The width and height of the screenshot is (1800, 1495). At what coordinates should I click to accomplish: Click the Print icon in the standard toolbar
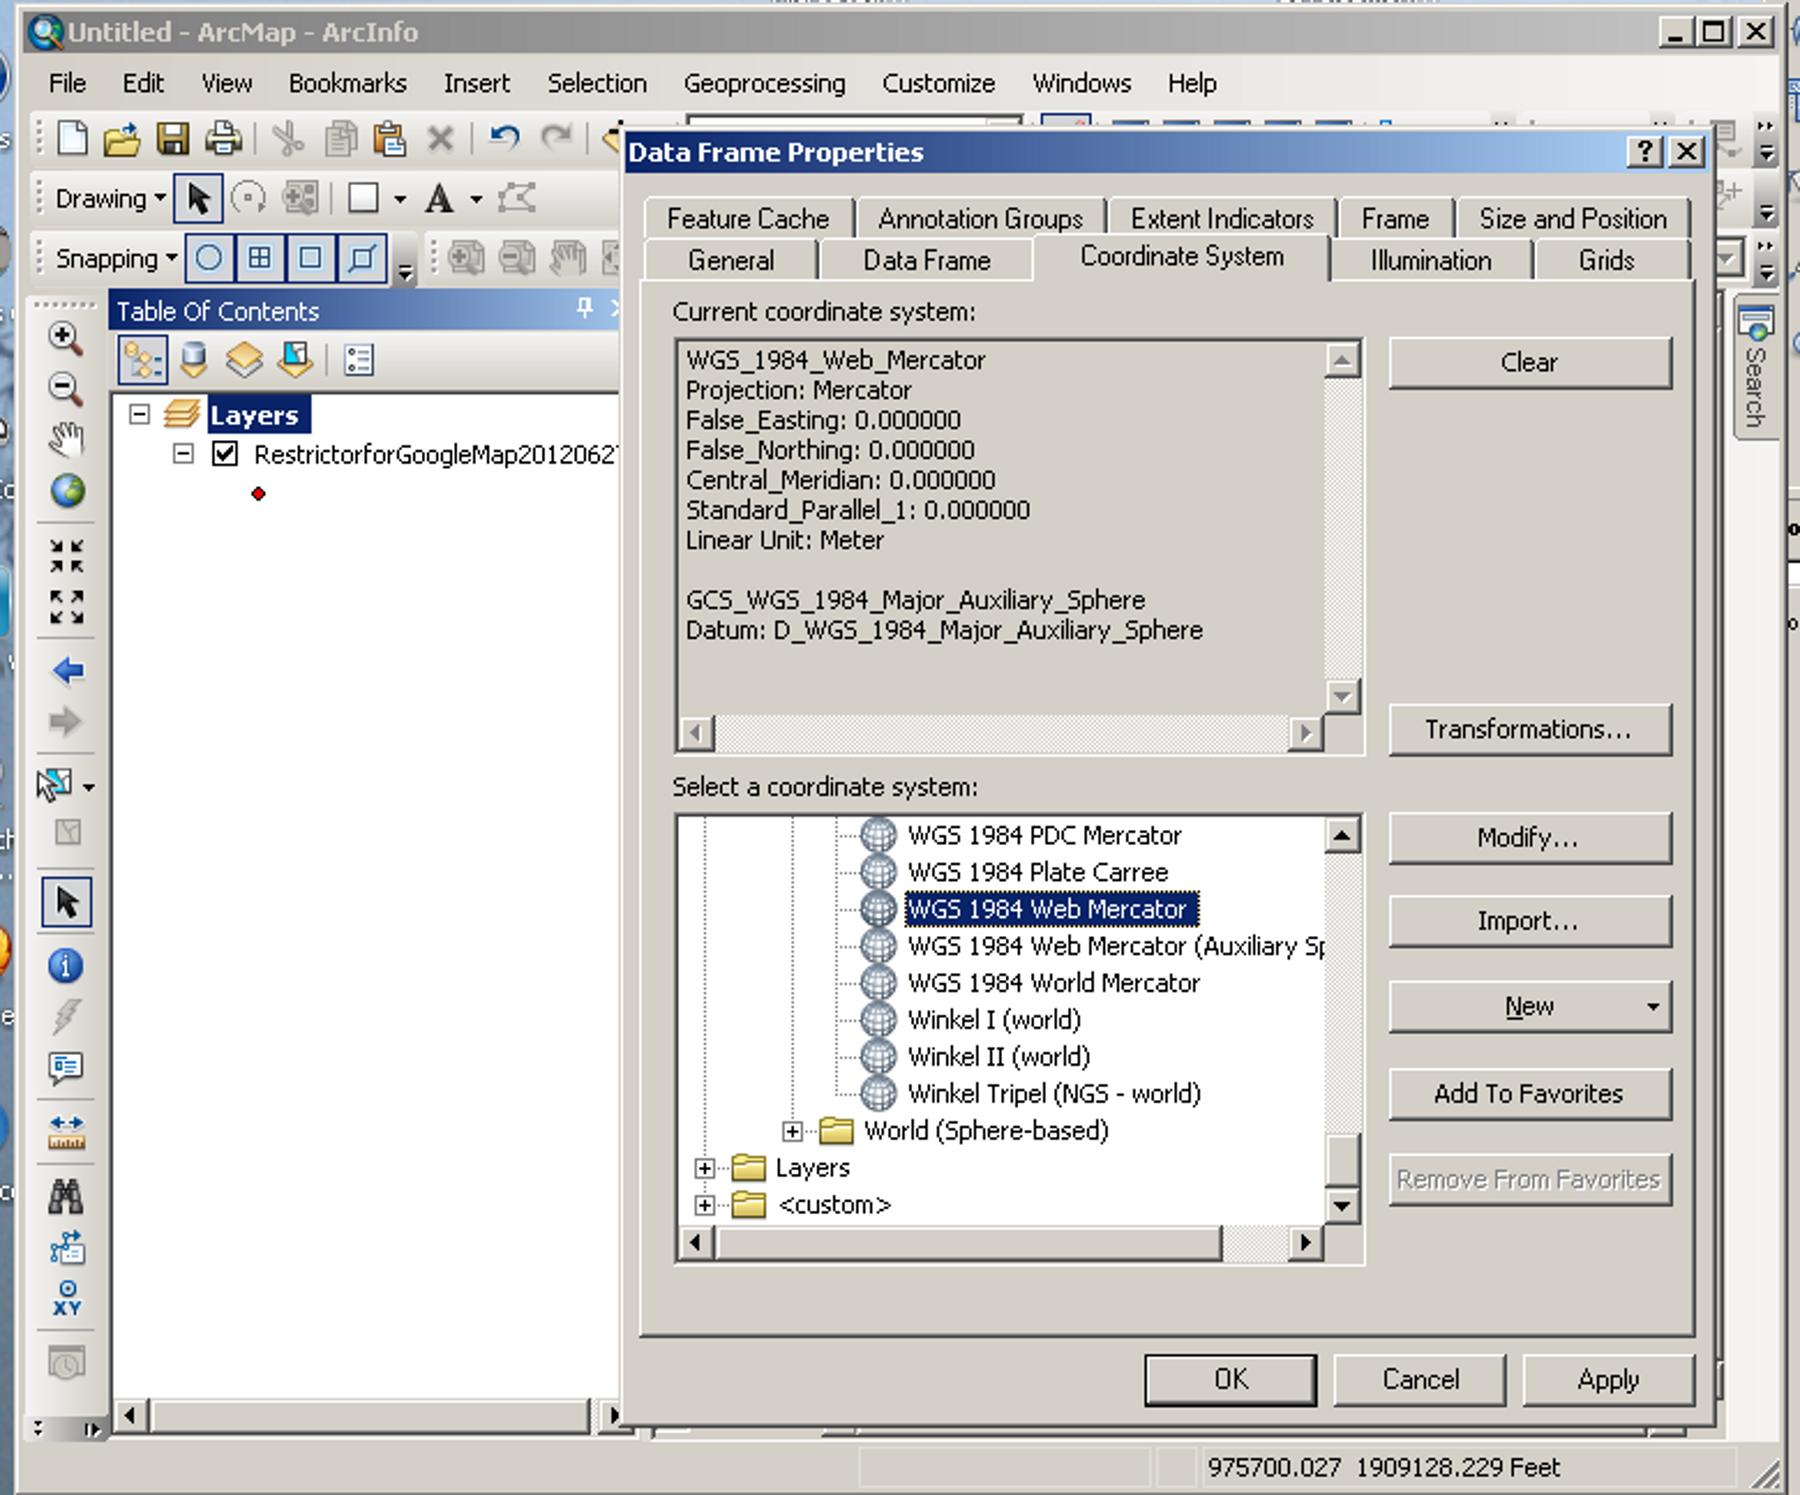click(x=223, y=139)
